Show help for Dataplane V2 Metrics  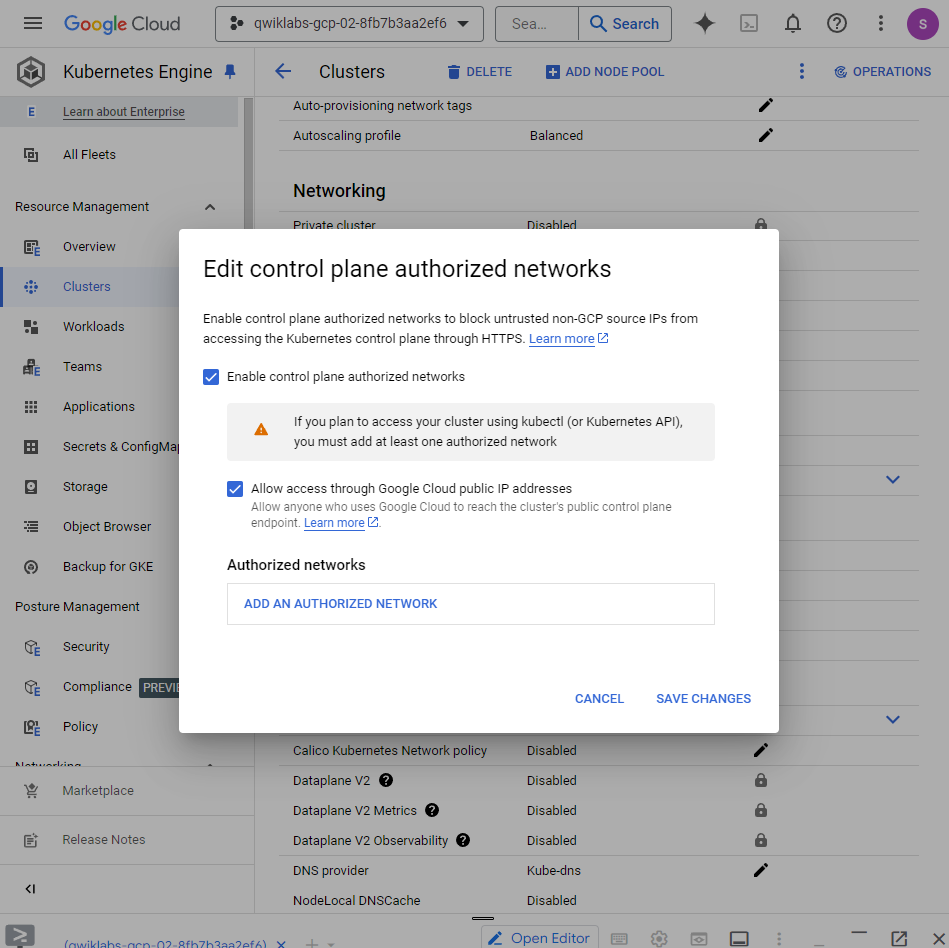432,810
